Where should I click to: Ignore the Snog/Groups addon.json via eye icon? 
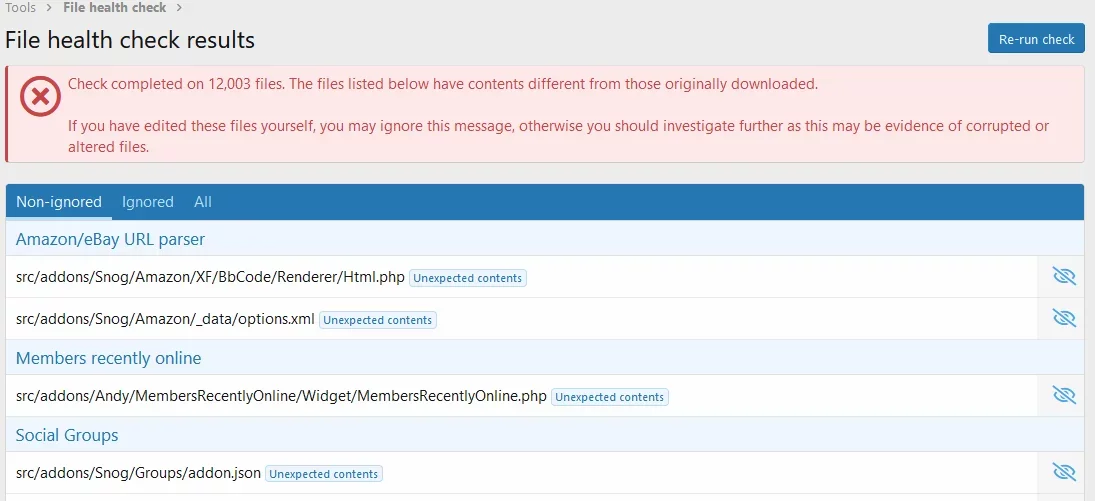1064,473
